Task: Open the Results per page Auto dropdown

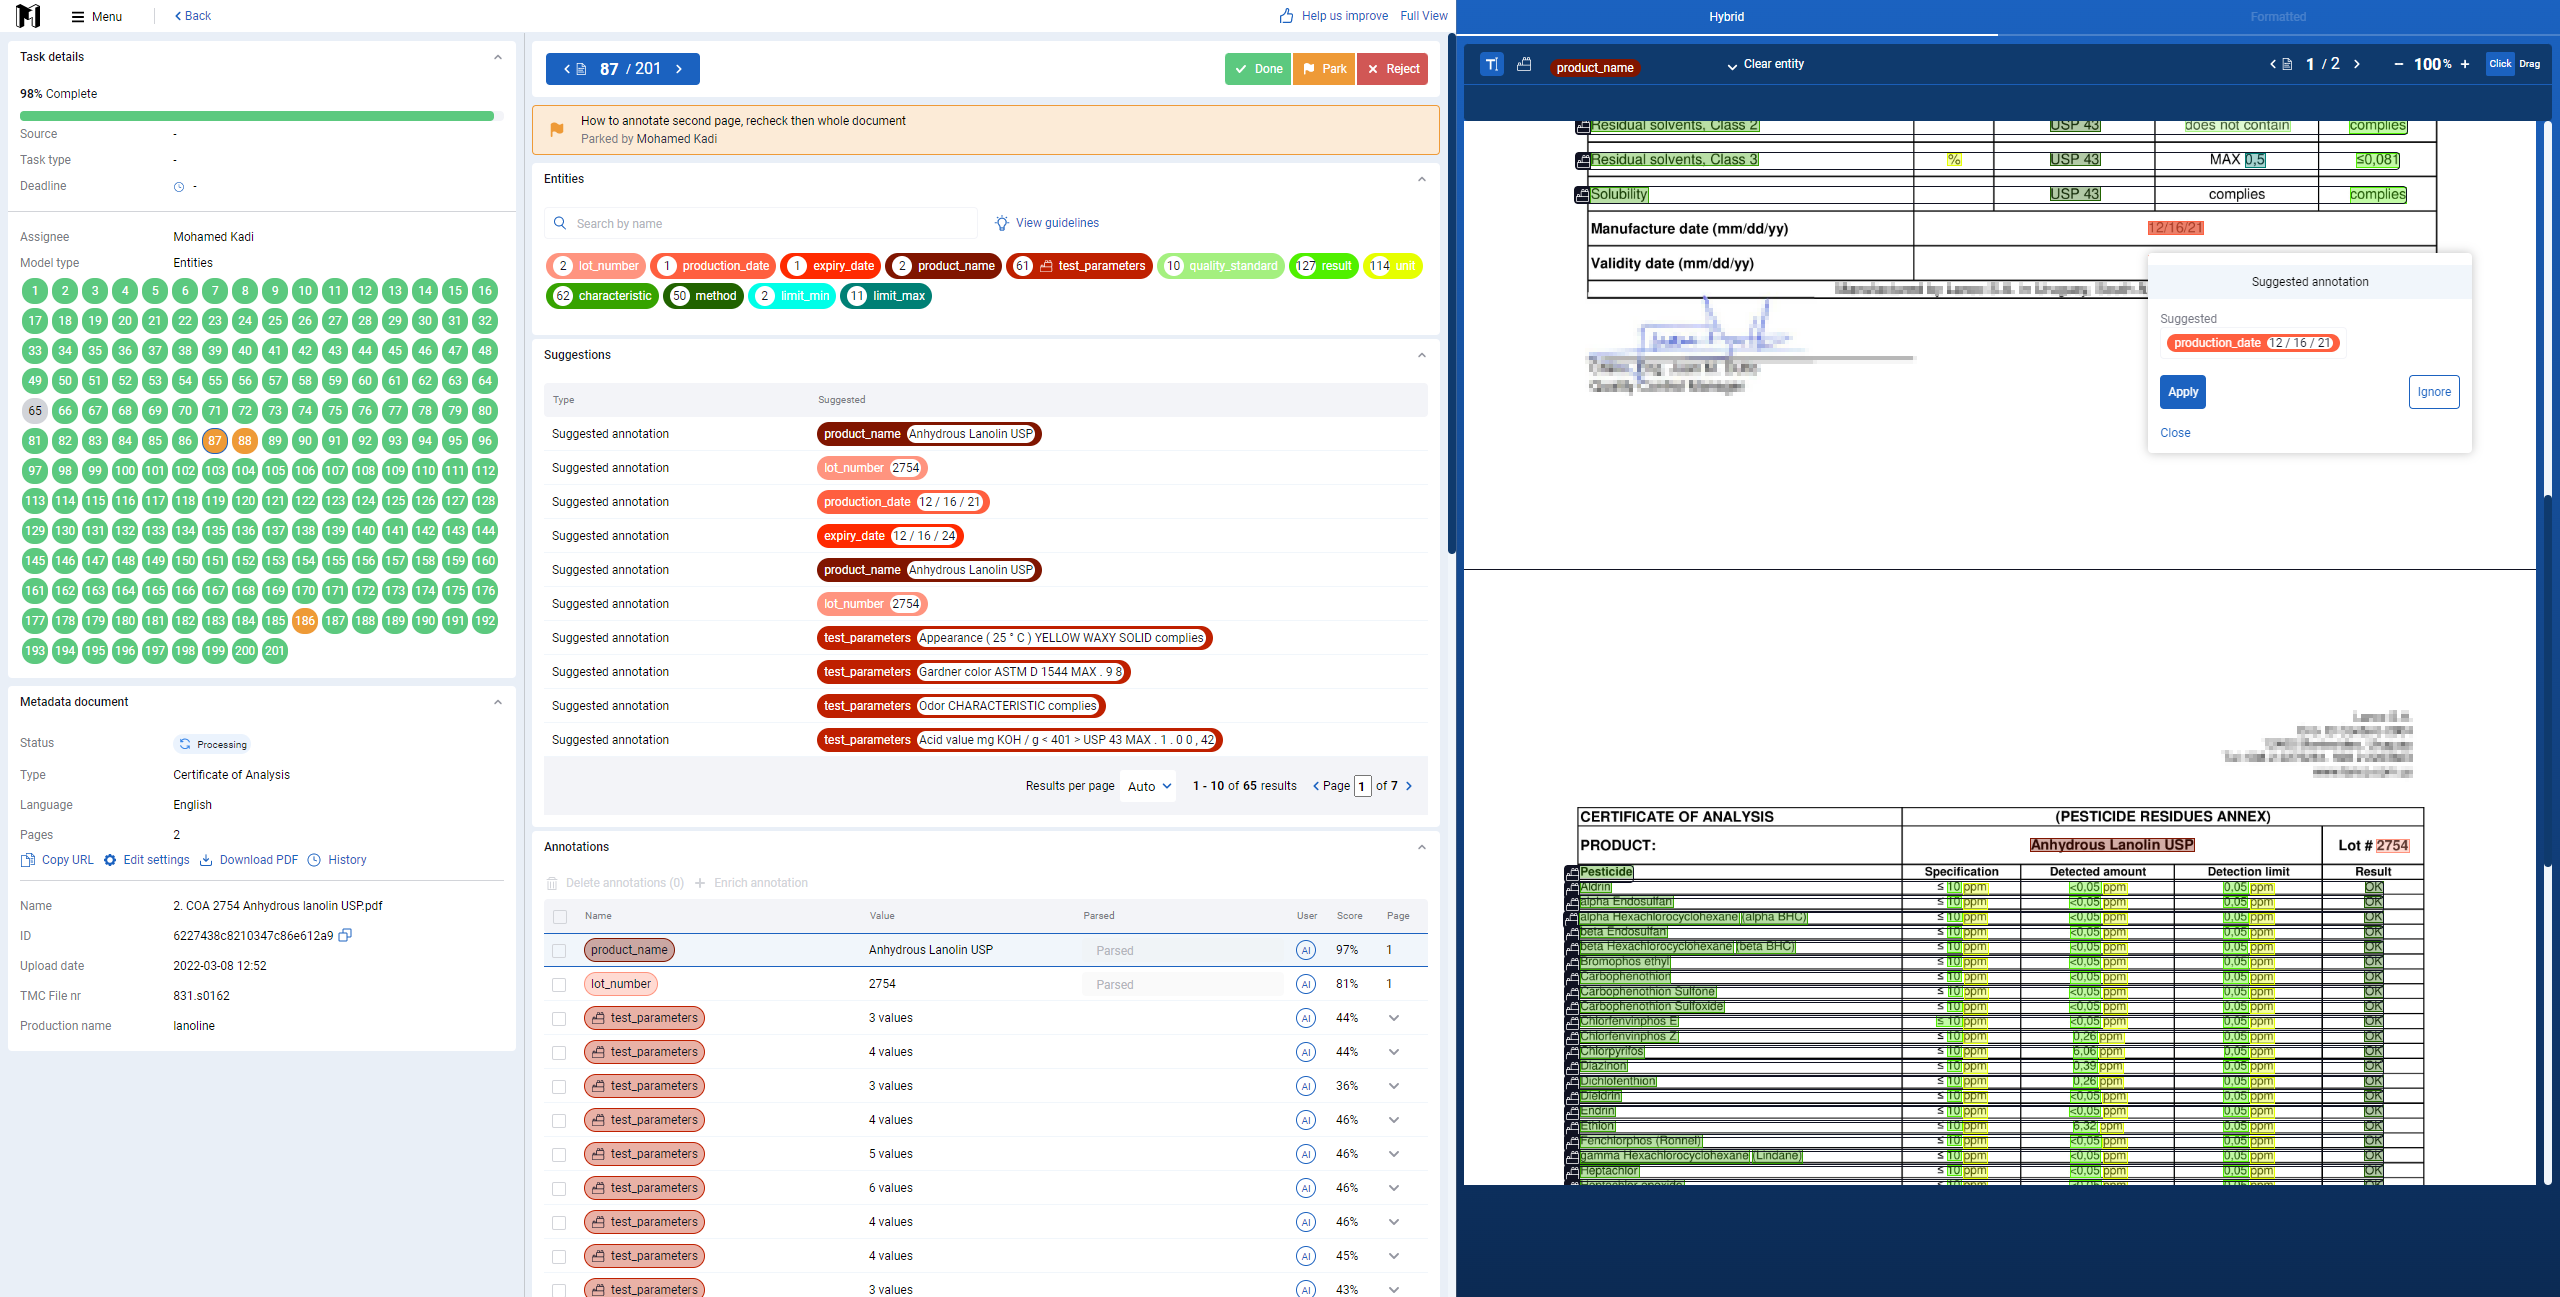Action: 1149,787
